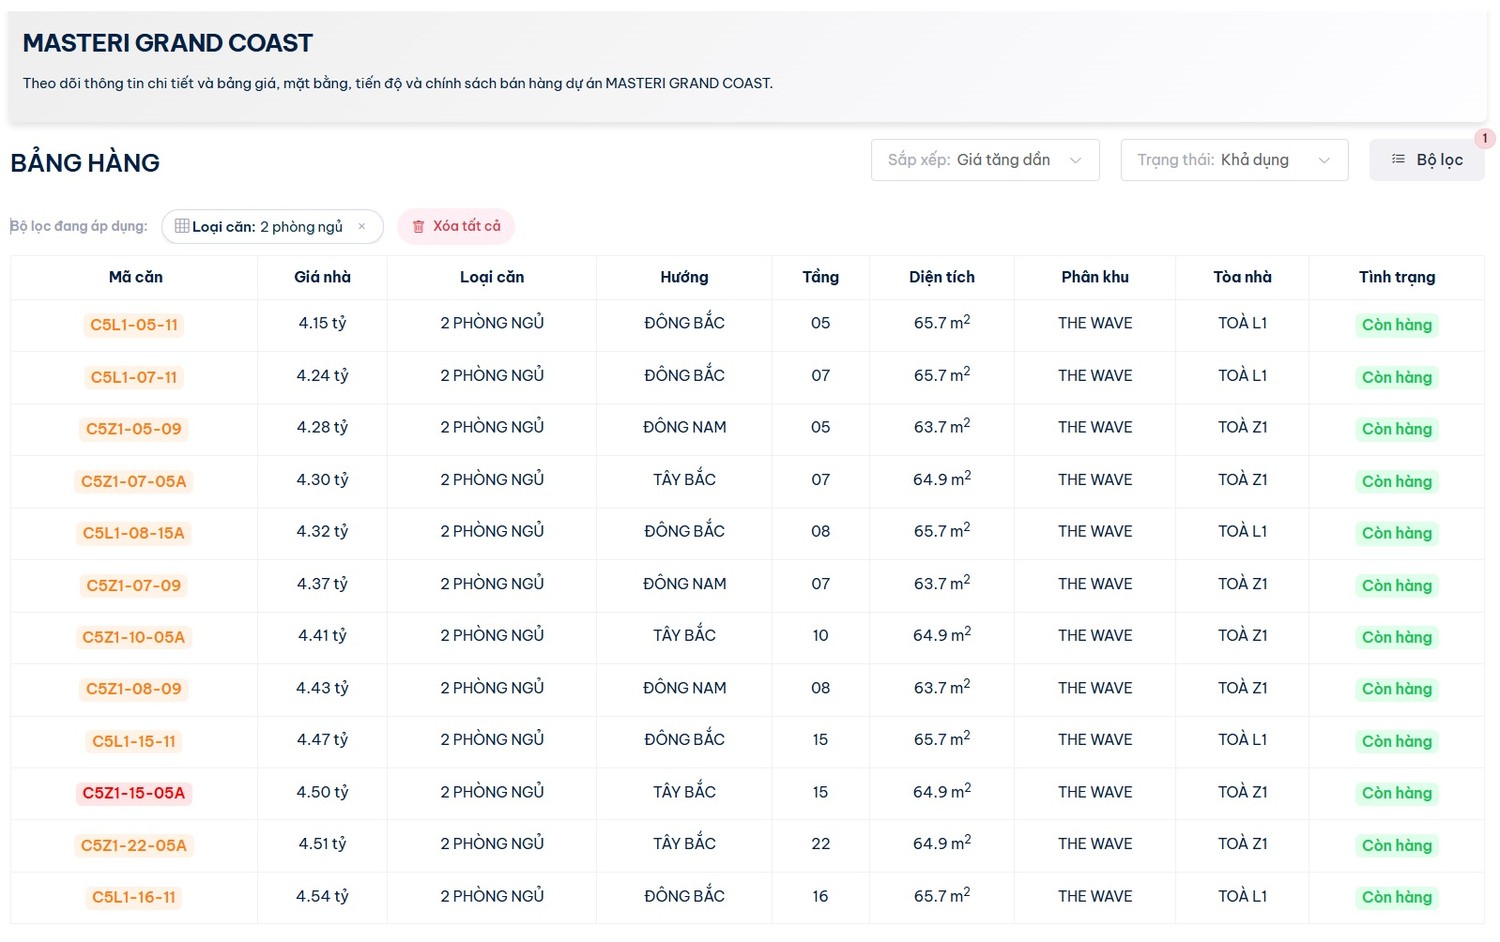Open unit code C5L1-05-11
This screenshot has width=1500, height=942.
(x=134, y=325)
